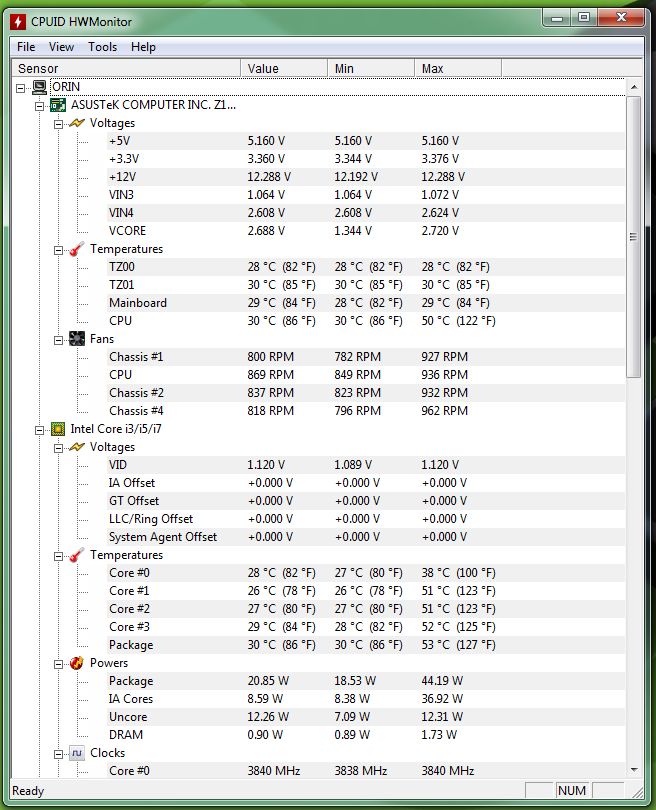Click the Intel Core Temperatures thermometer icon

[x=76, y=555]
